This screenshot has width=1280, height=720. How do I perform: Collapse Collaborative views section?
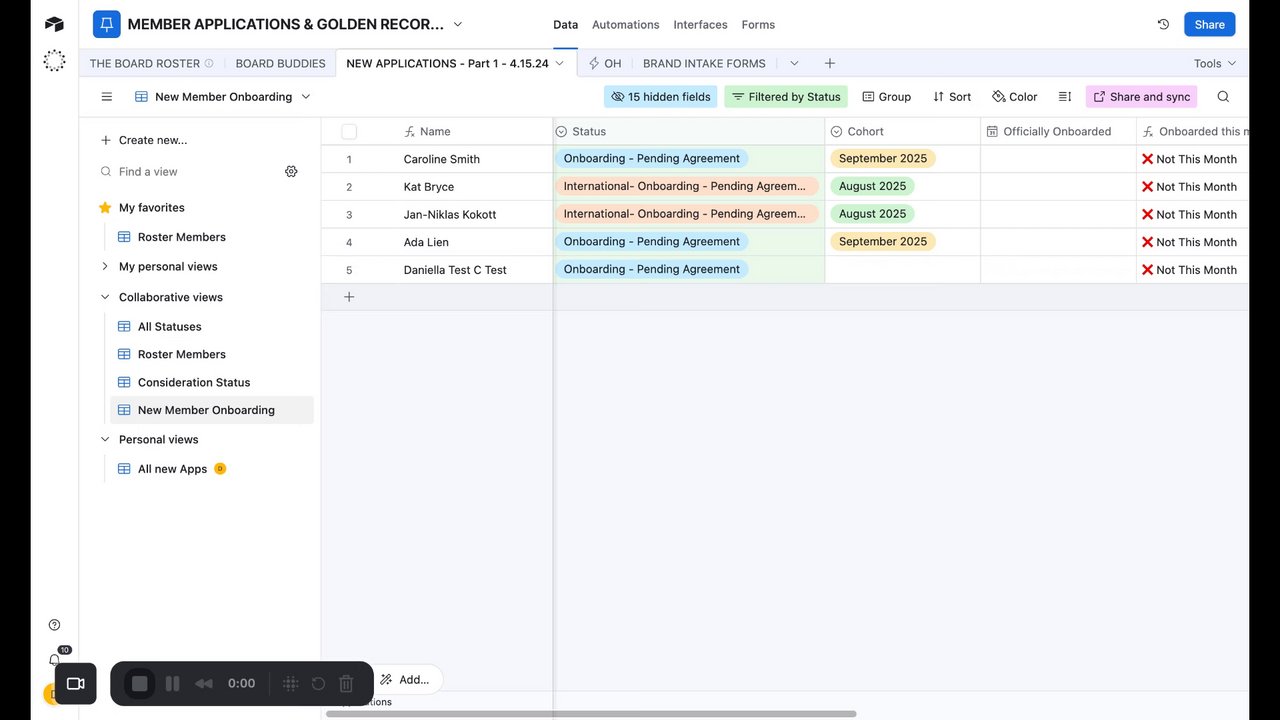(x=105, y=297)
